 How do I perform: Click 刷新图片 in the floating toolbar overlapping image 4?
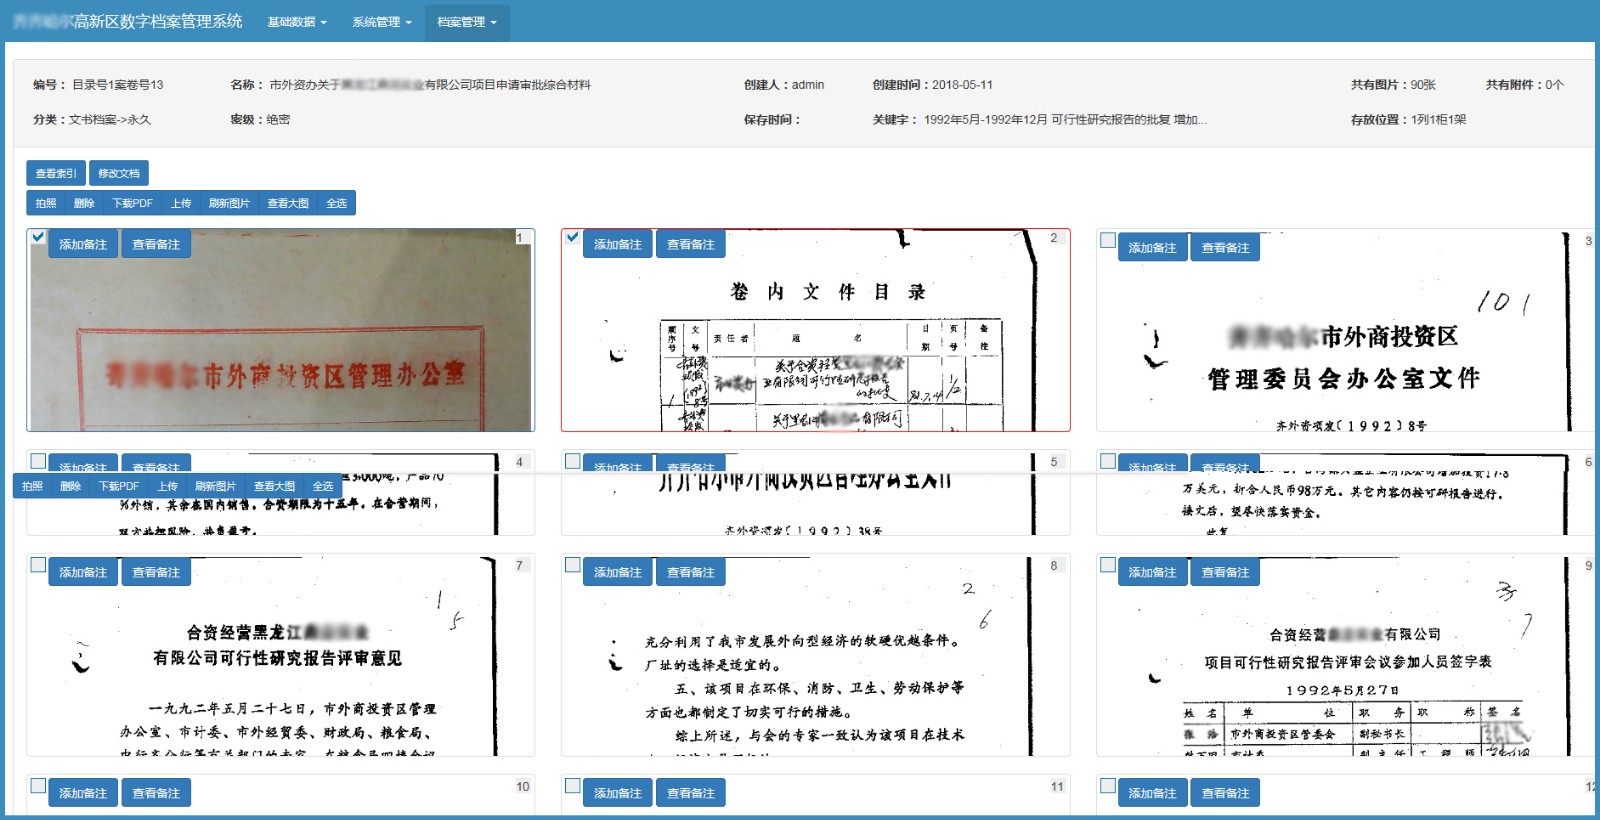click(x=215, y=486)
